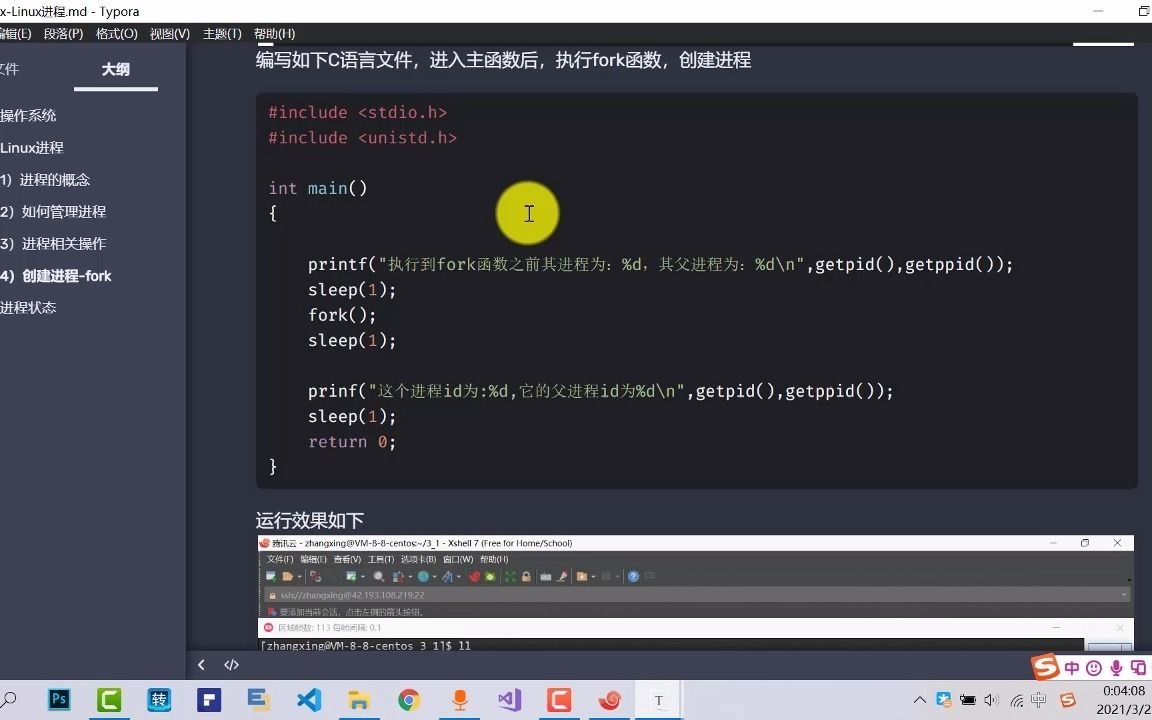Click the 'int main()' code line
This screenshot has width=1152, height=720.
pyautogui.click(x=317, y=188)
